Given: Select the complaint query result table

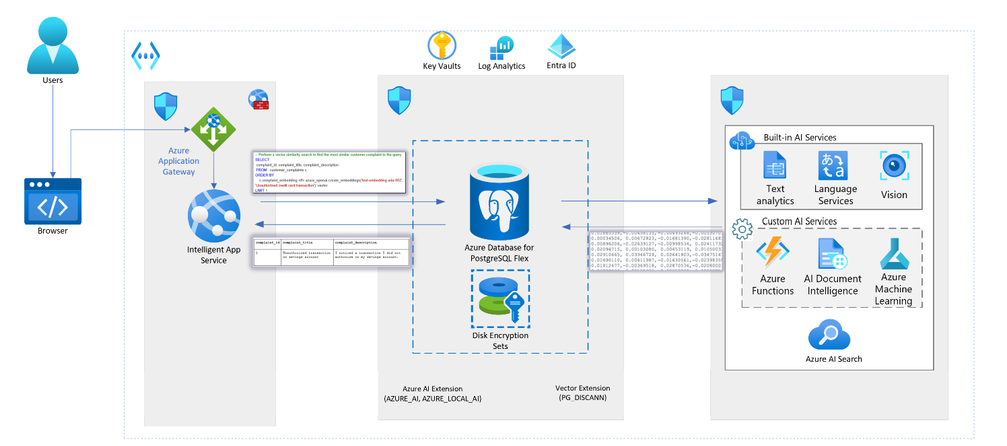Looking at the screenshot, I should 331,251.
